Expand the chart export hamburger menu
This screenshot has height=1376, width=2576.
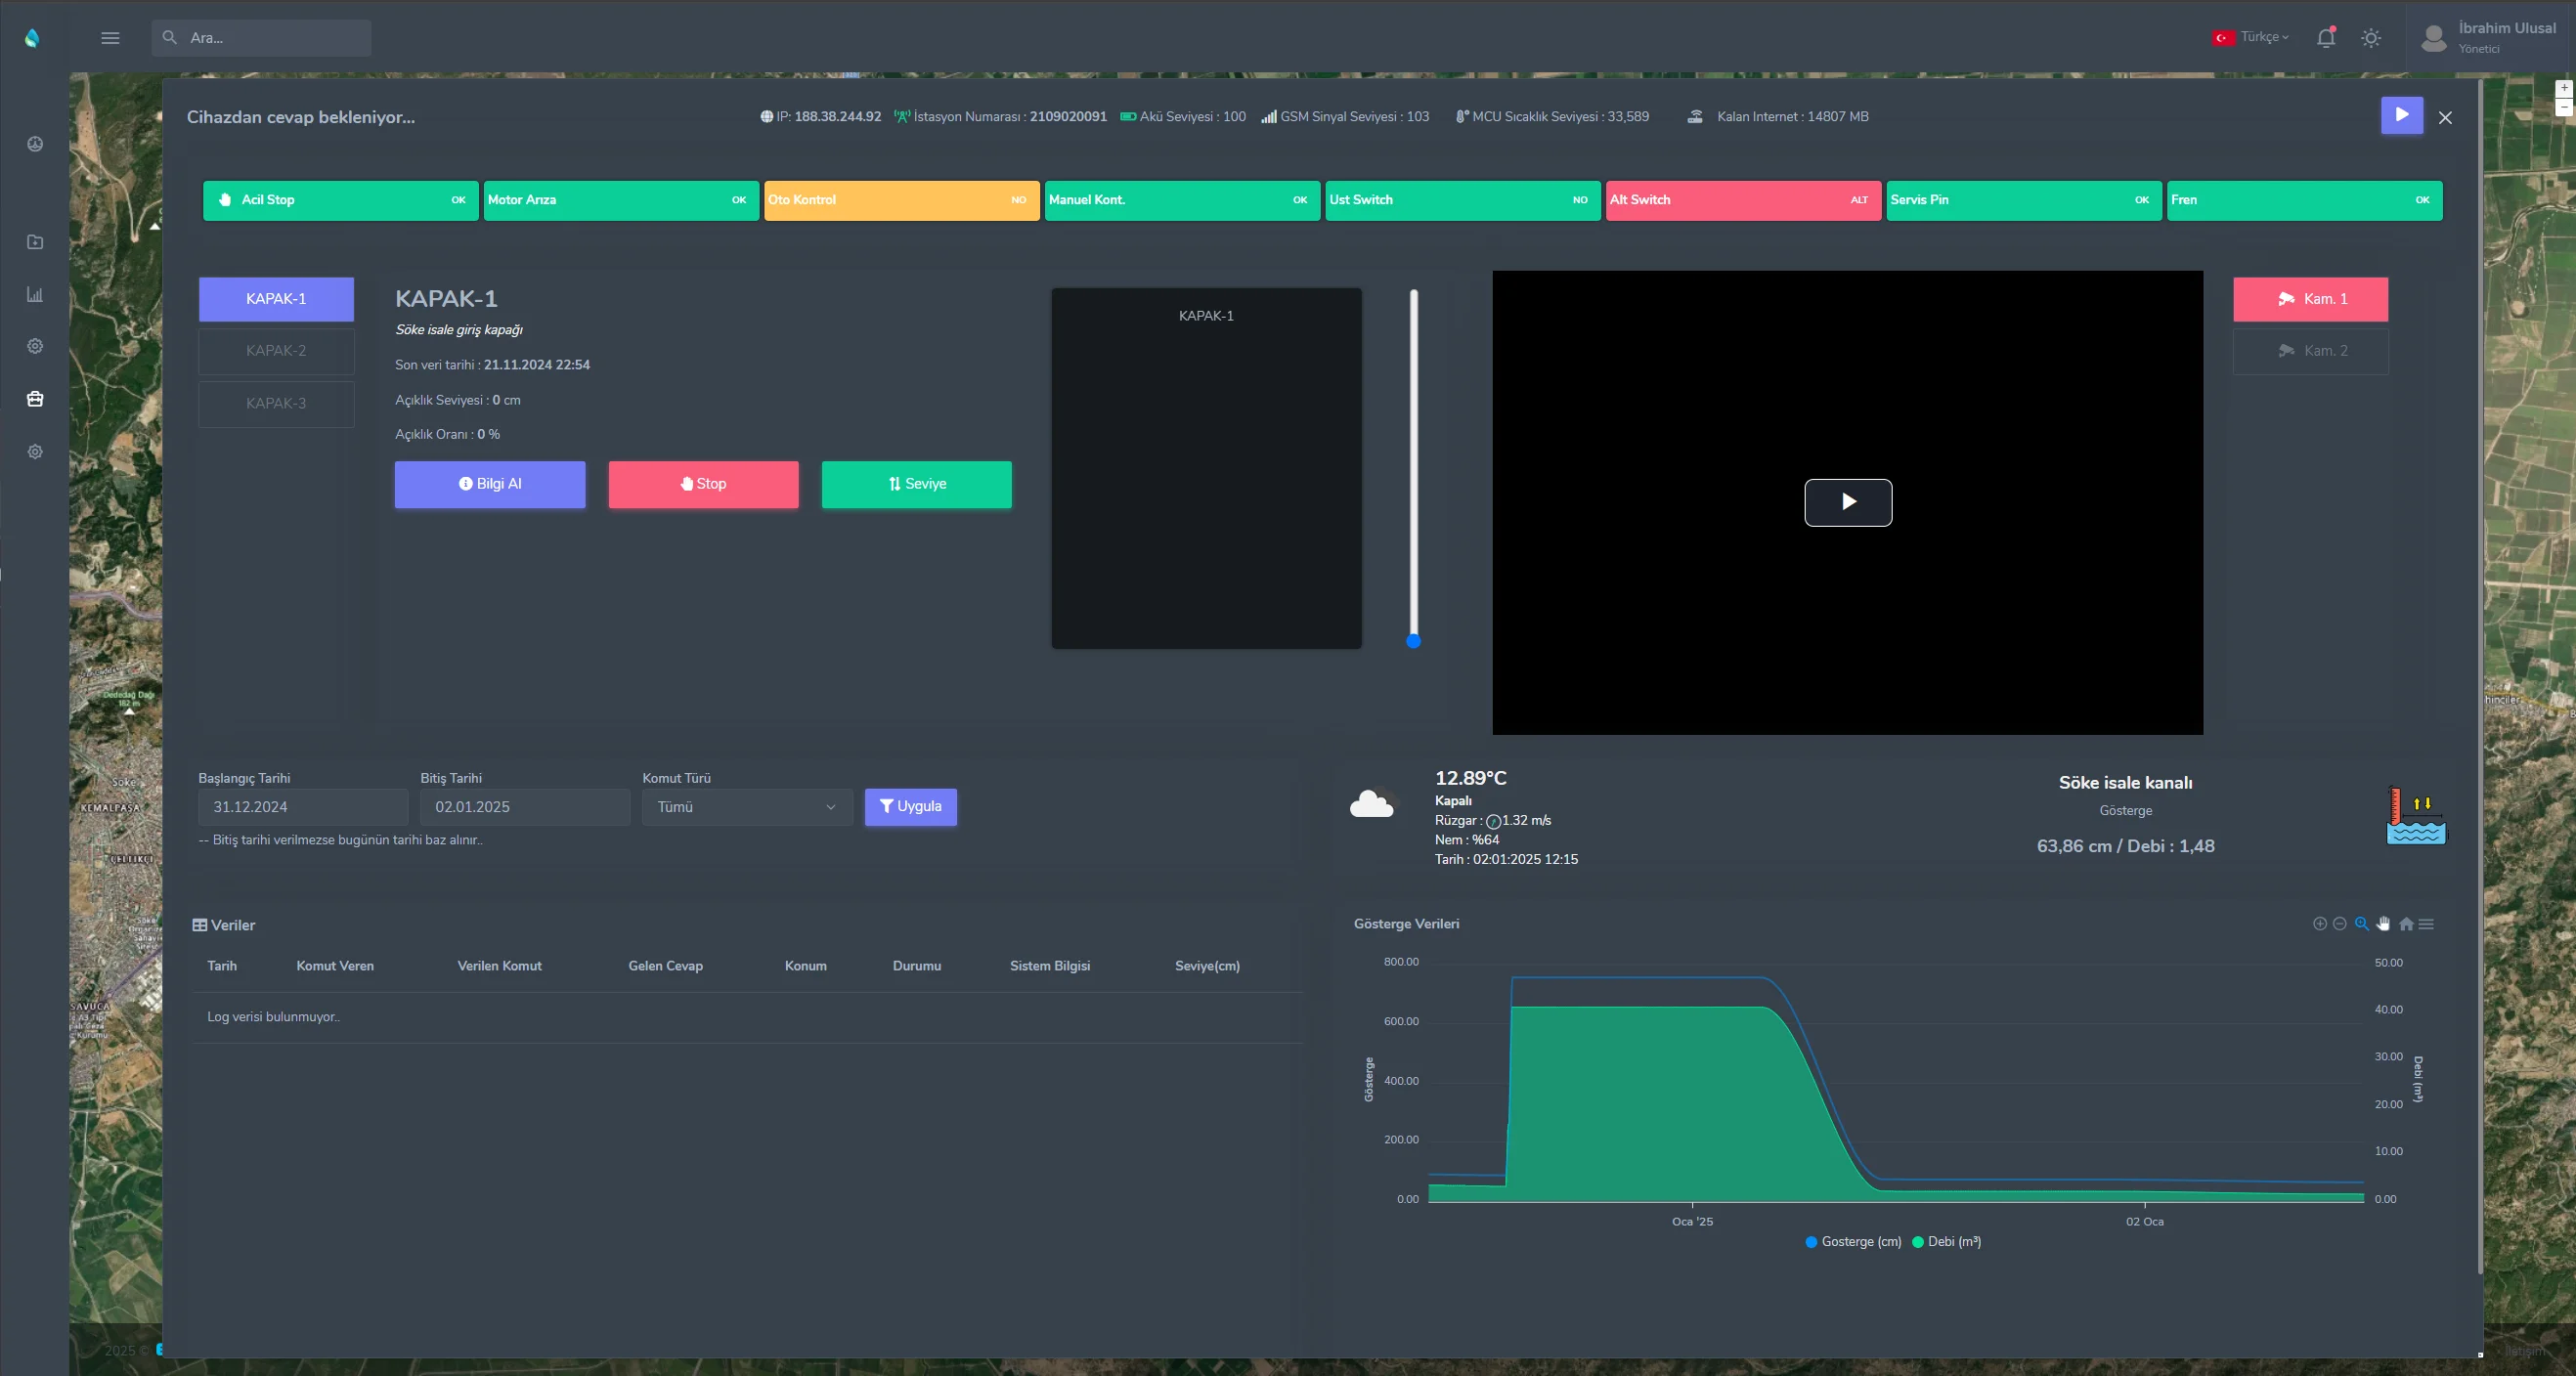(x=2426, y=924)
